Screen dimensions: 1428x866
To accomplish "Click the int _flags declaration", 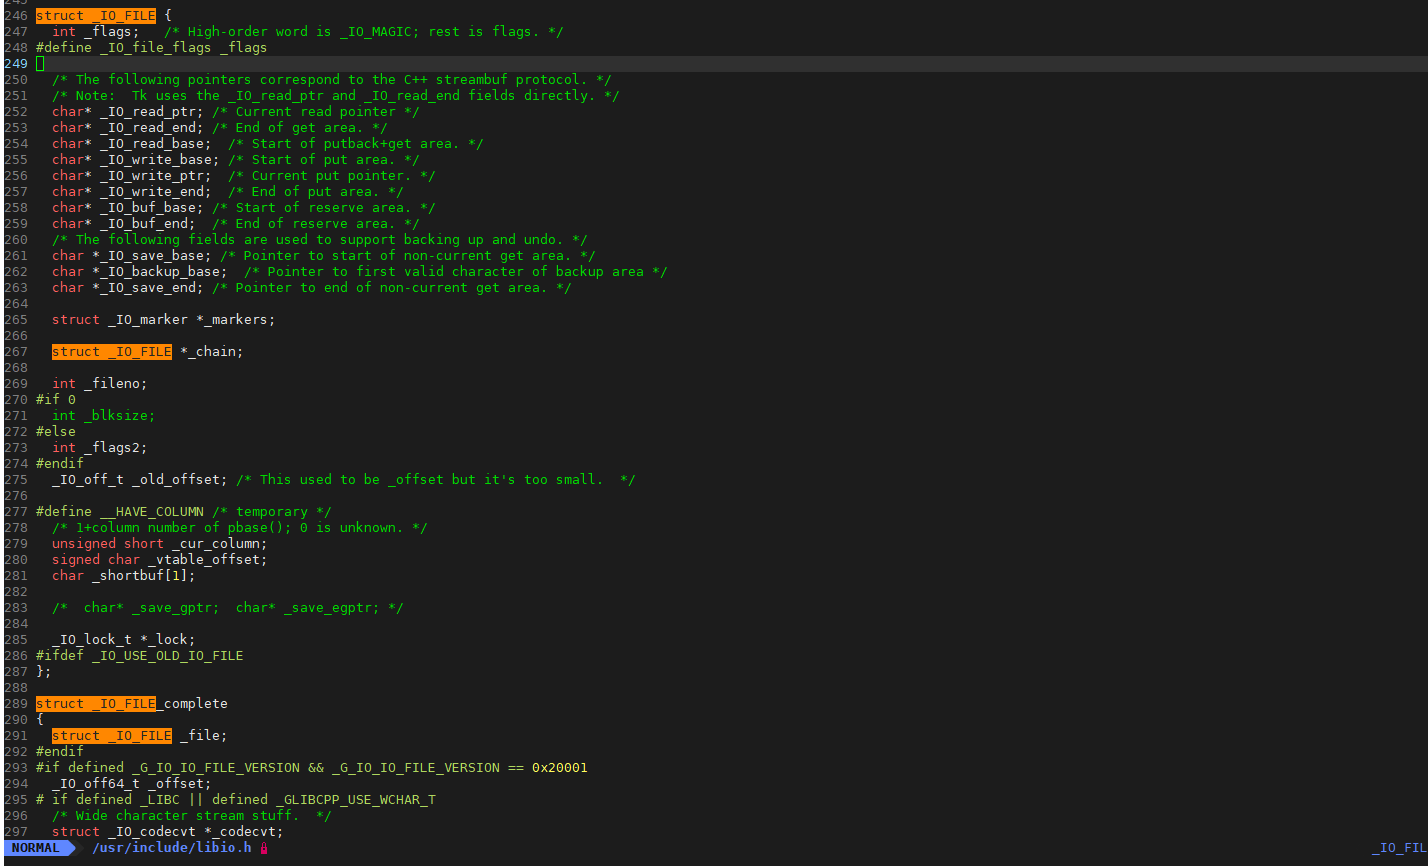I will [96, 32].
